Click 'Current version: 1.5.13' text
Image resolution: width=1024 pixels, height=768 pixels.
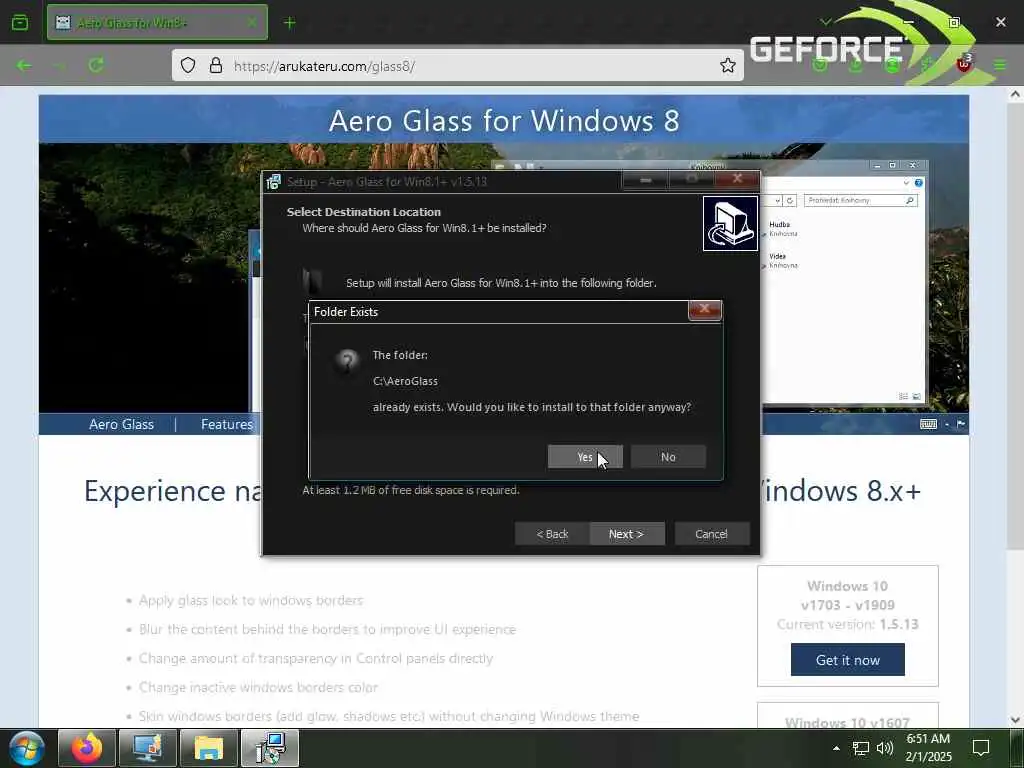pyautogui.click(x=847, y=624)
